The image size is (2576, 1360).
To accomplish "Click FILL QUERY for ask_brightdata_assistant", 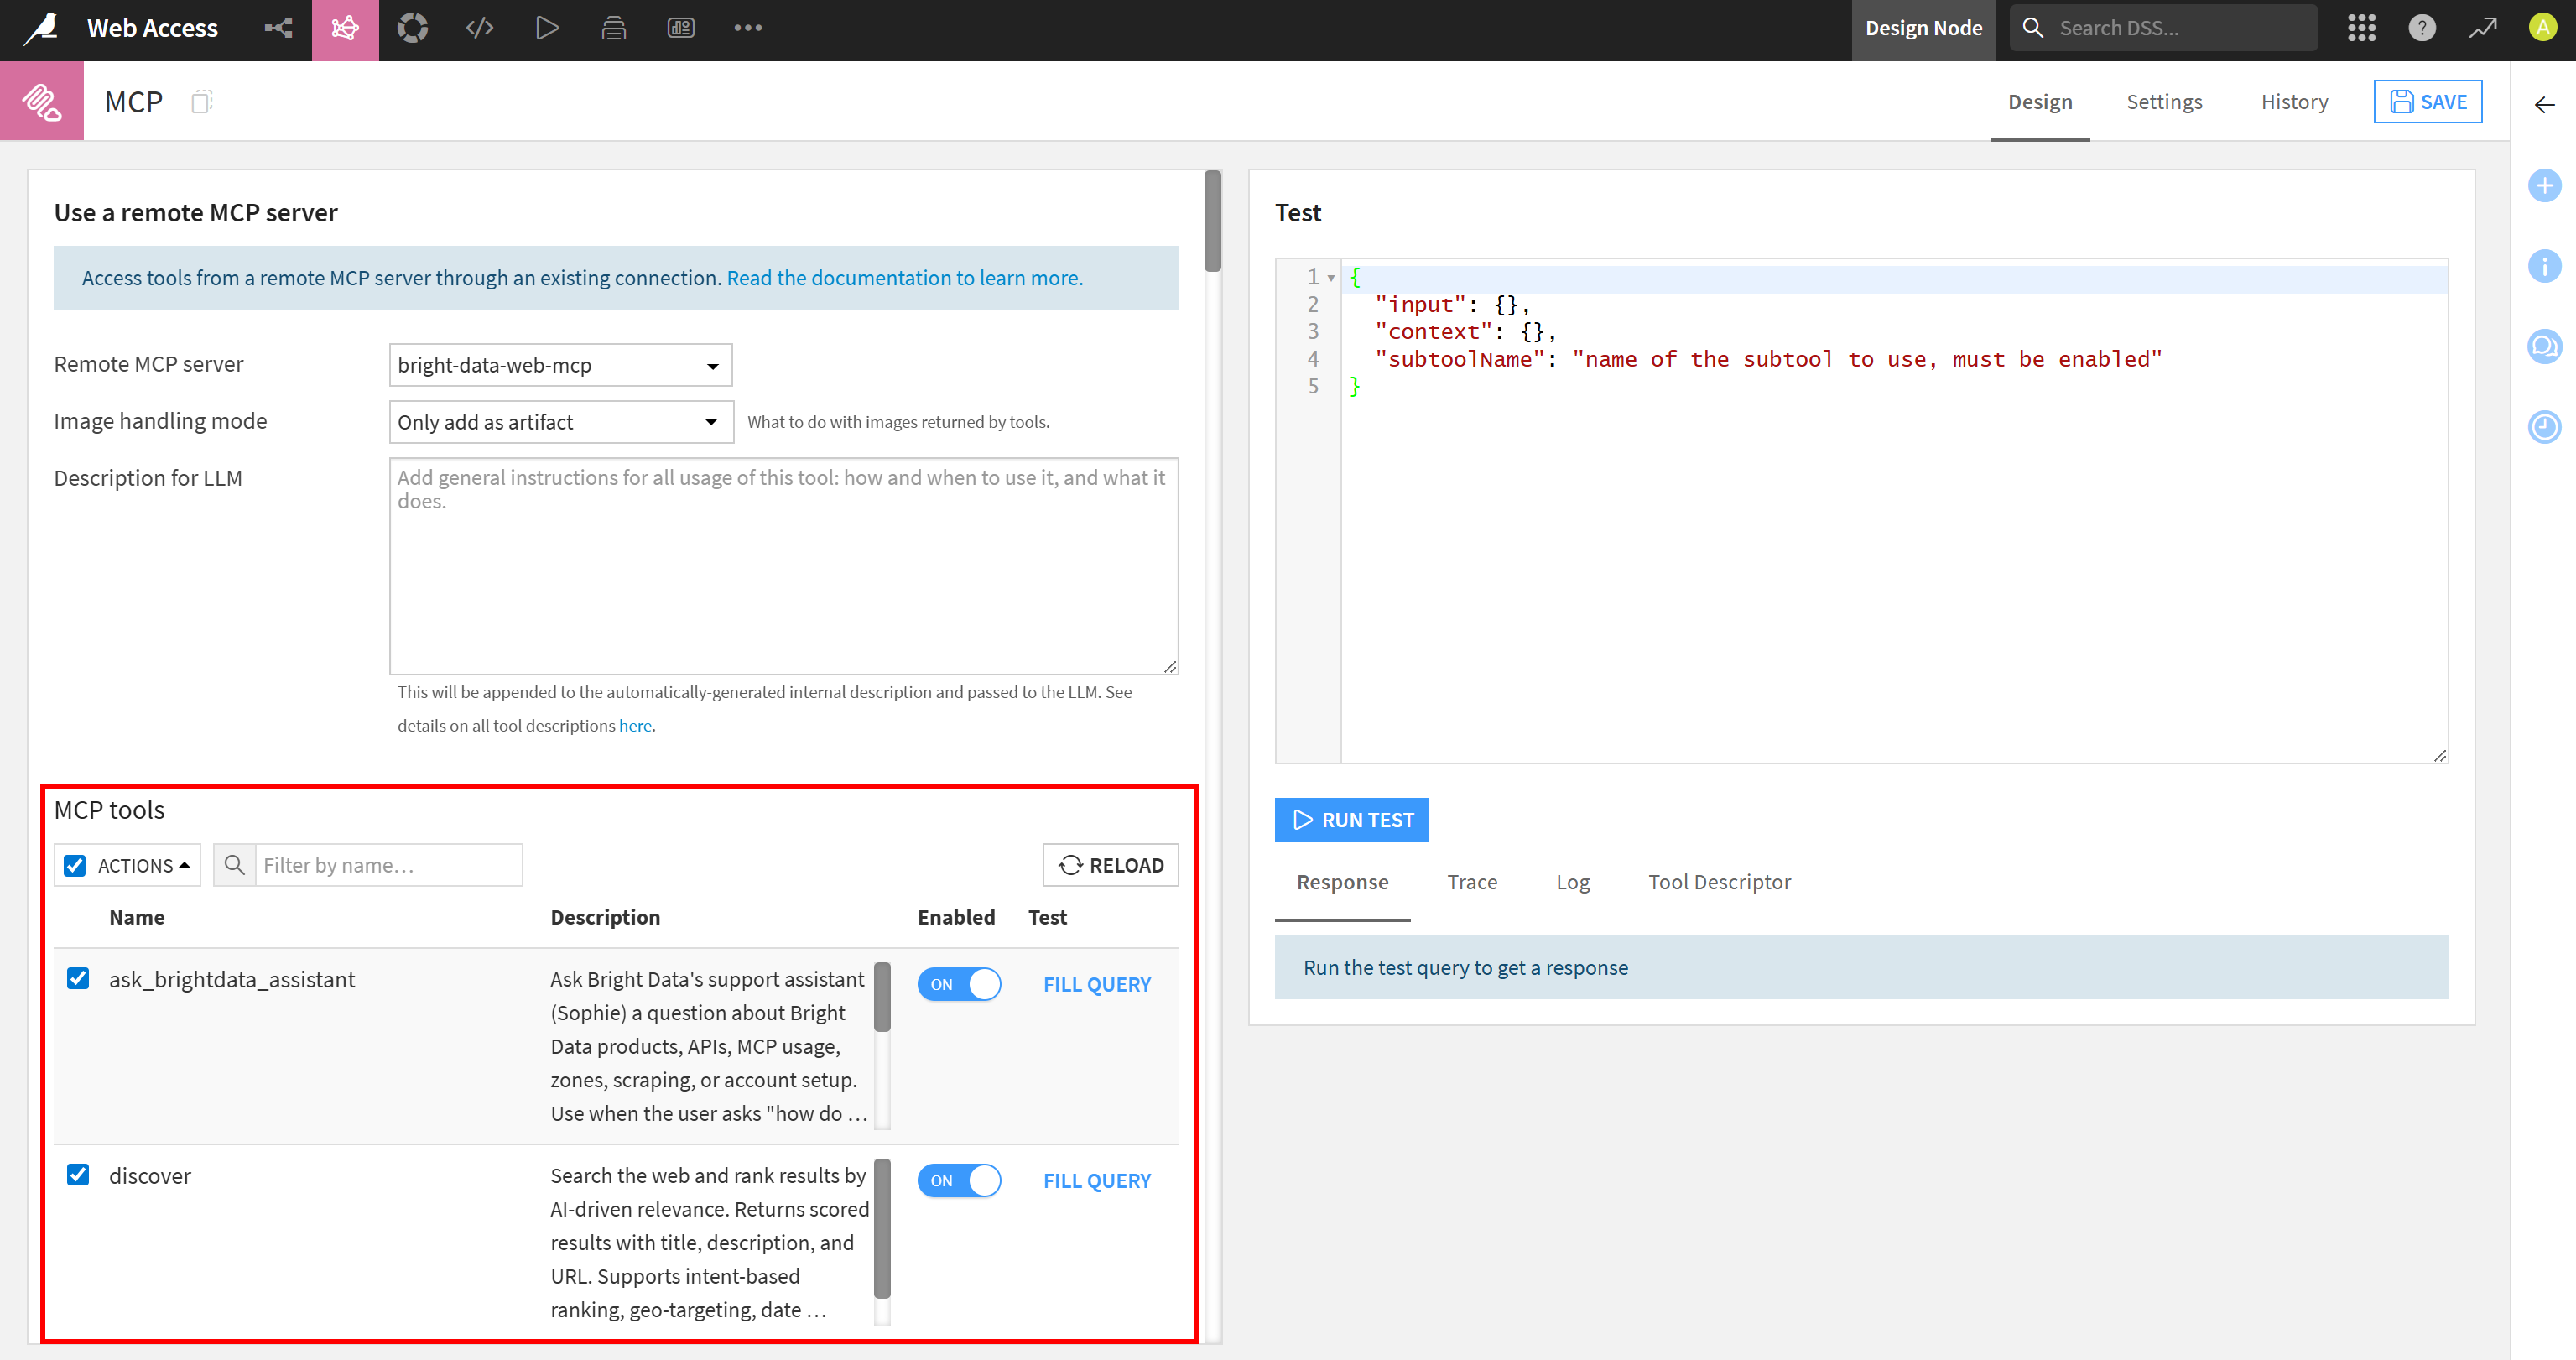I will [1097, 984].
